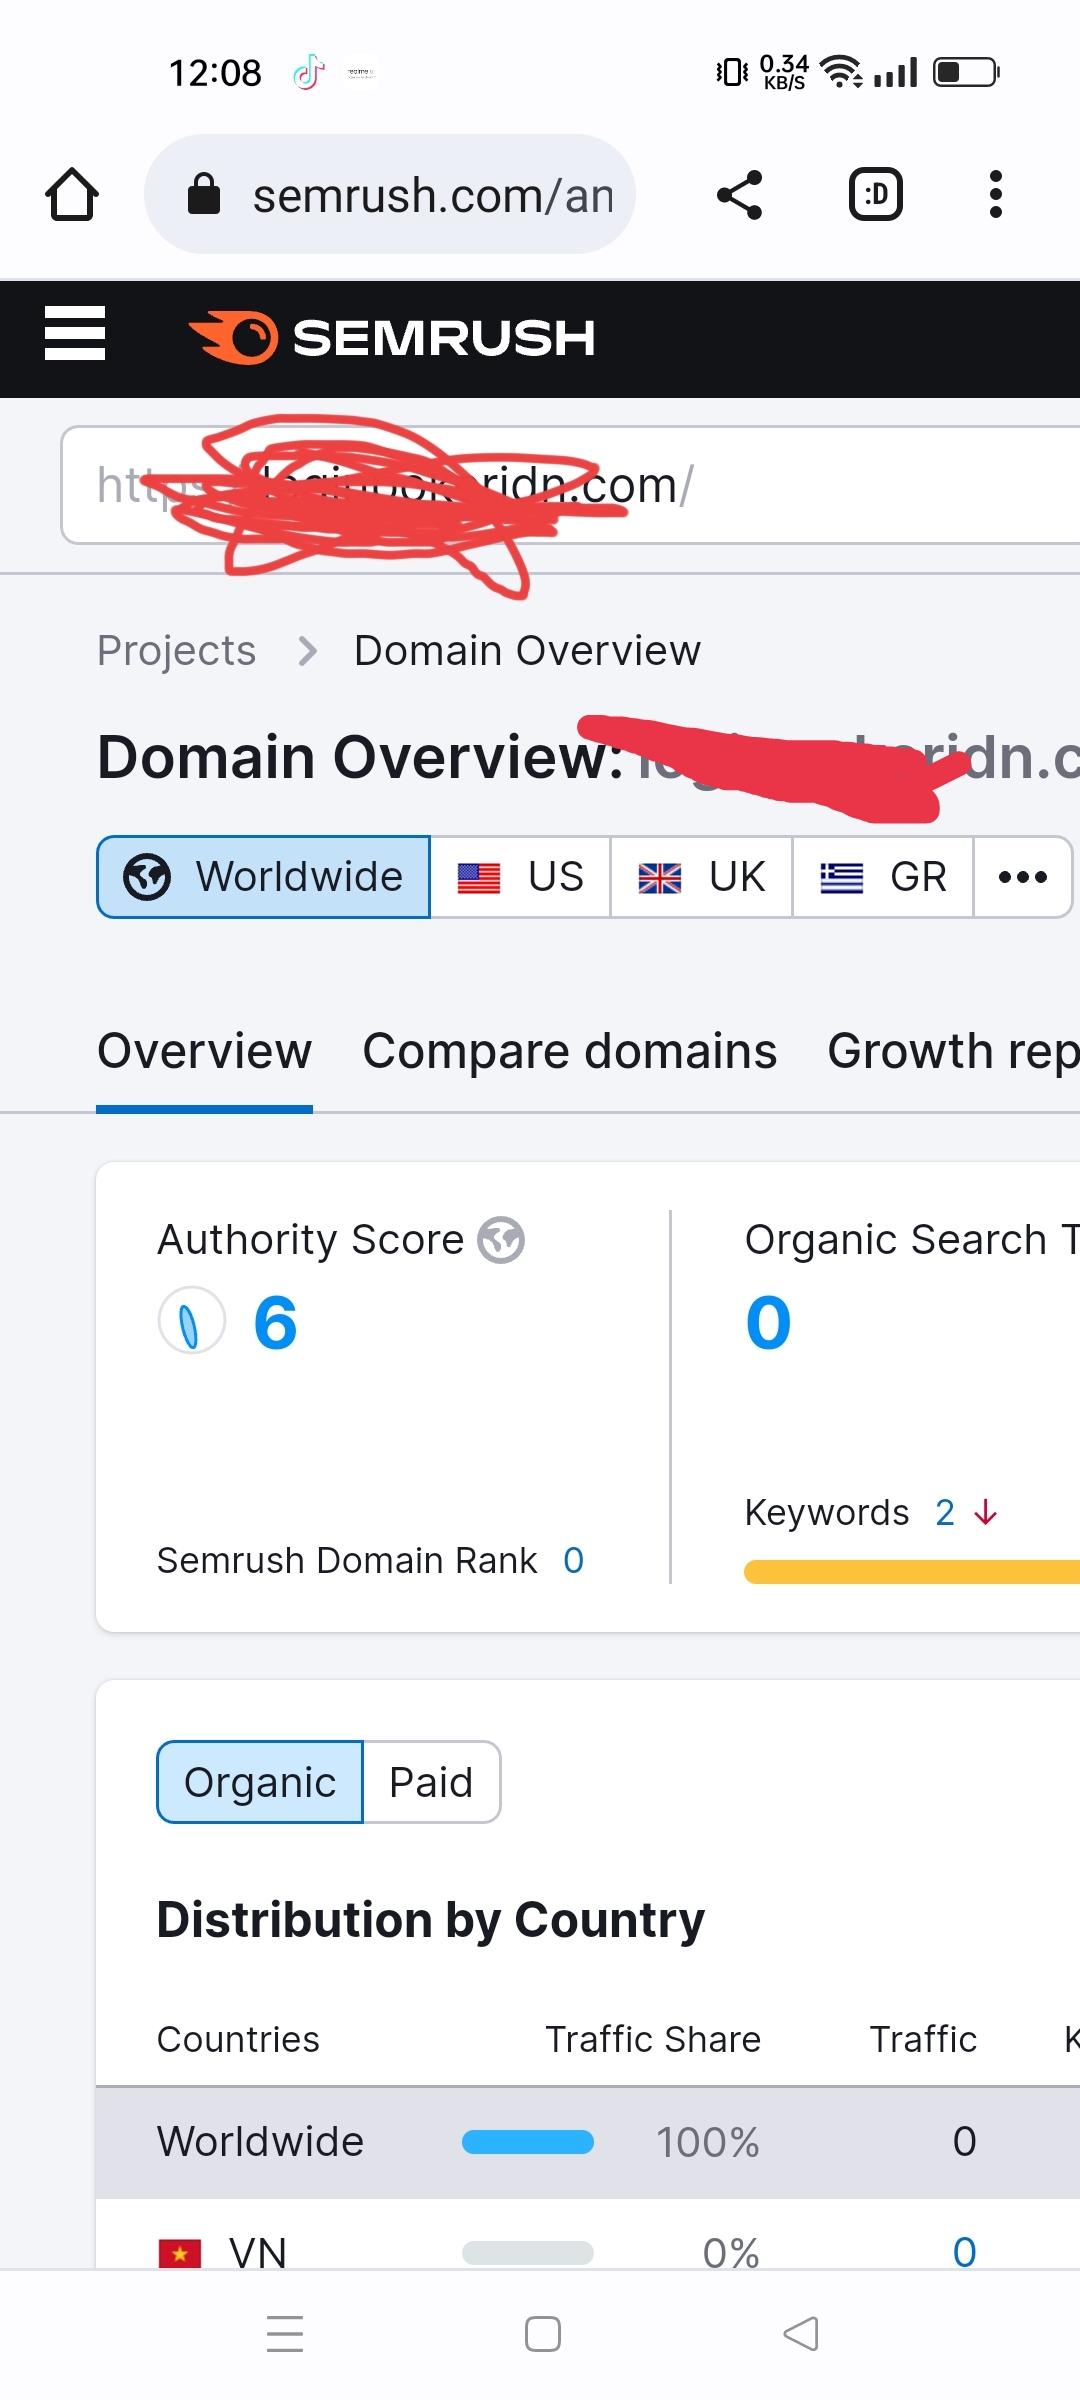The image size is (1080, 2400).
Task: Click the VN traffic value 0
Action: click(x=964, y=2252)
